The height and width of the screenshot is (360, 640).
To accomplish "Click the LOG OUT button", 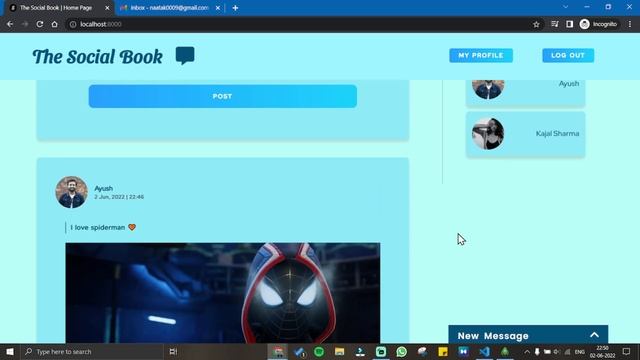I will (568, 56).
